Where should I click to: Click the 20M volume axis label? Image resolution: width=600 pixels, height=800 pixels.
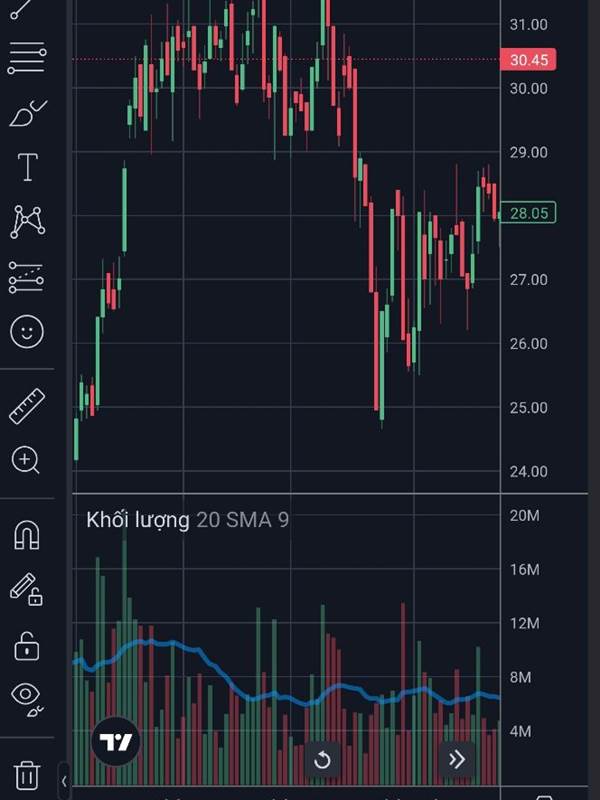524,515
